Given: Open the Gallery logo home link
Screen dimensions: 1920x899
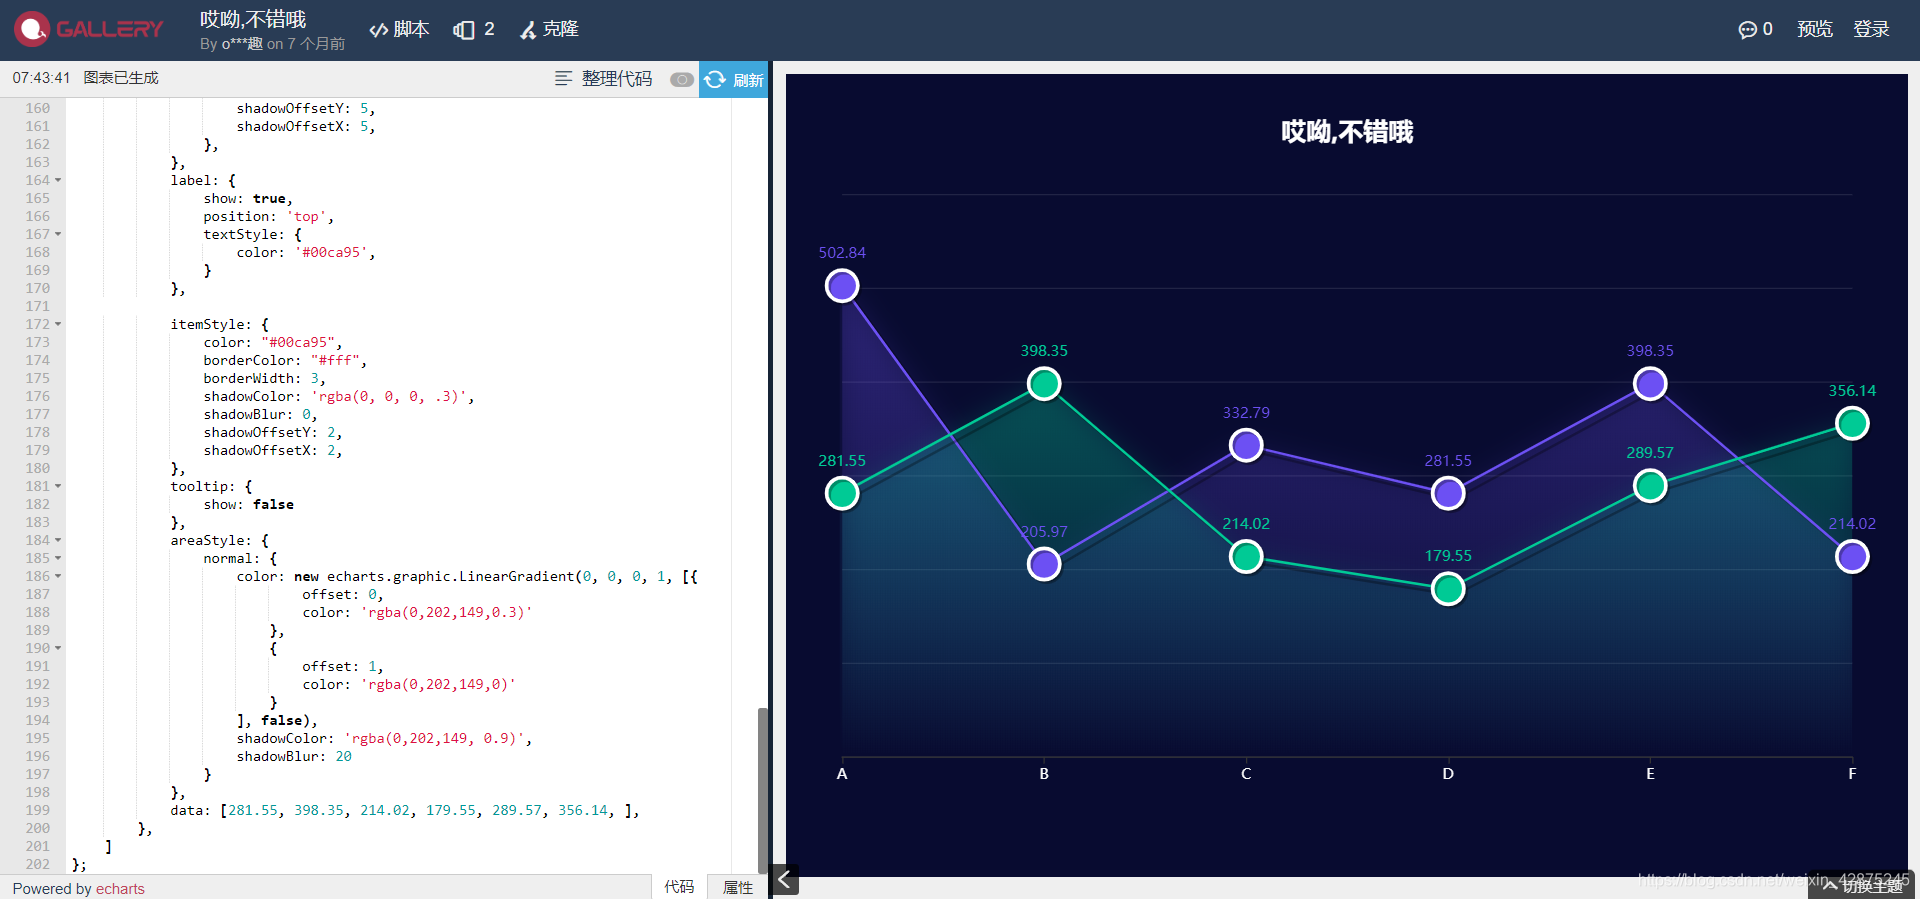Looking at the screenshot, I should (88, 29).
